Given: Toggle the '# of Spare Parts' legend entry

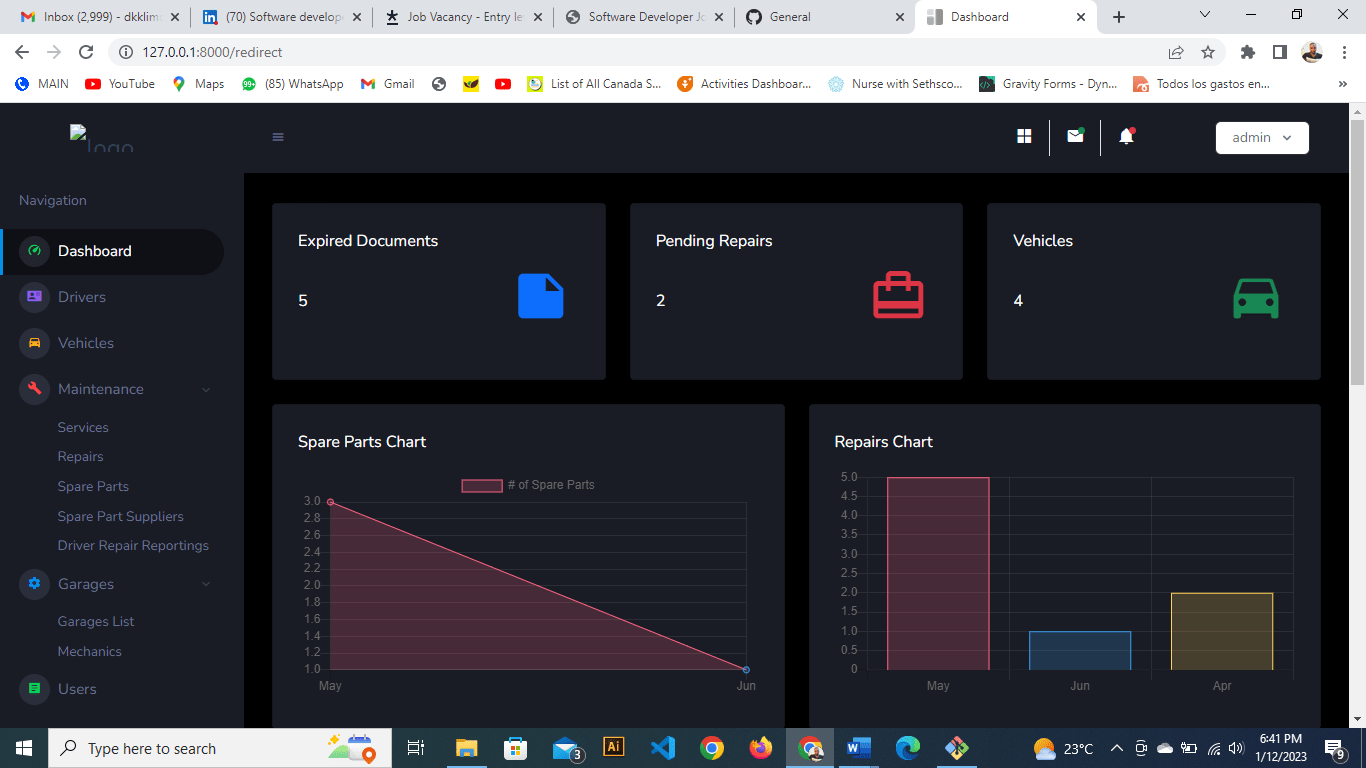Looking at the screenshot, I should [527, 484].
